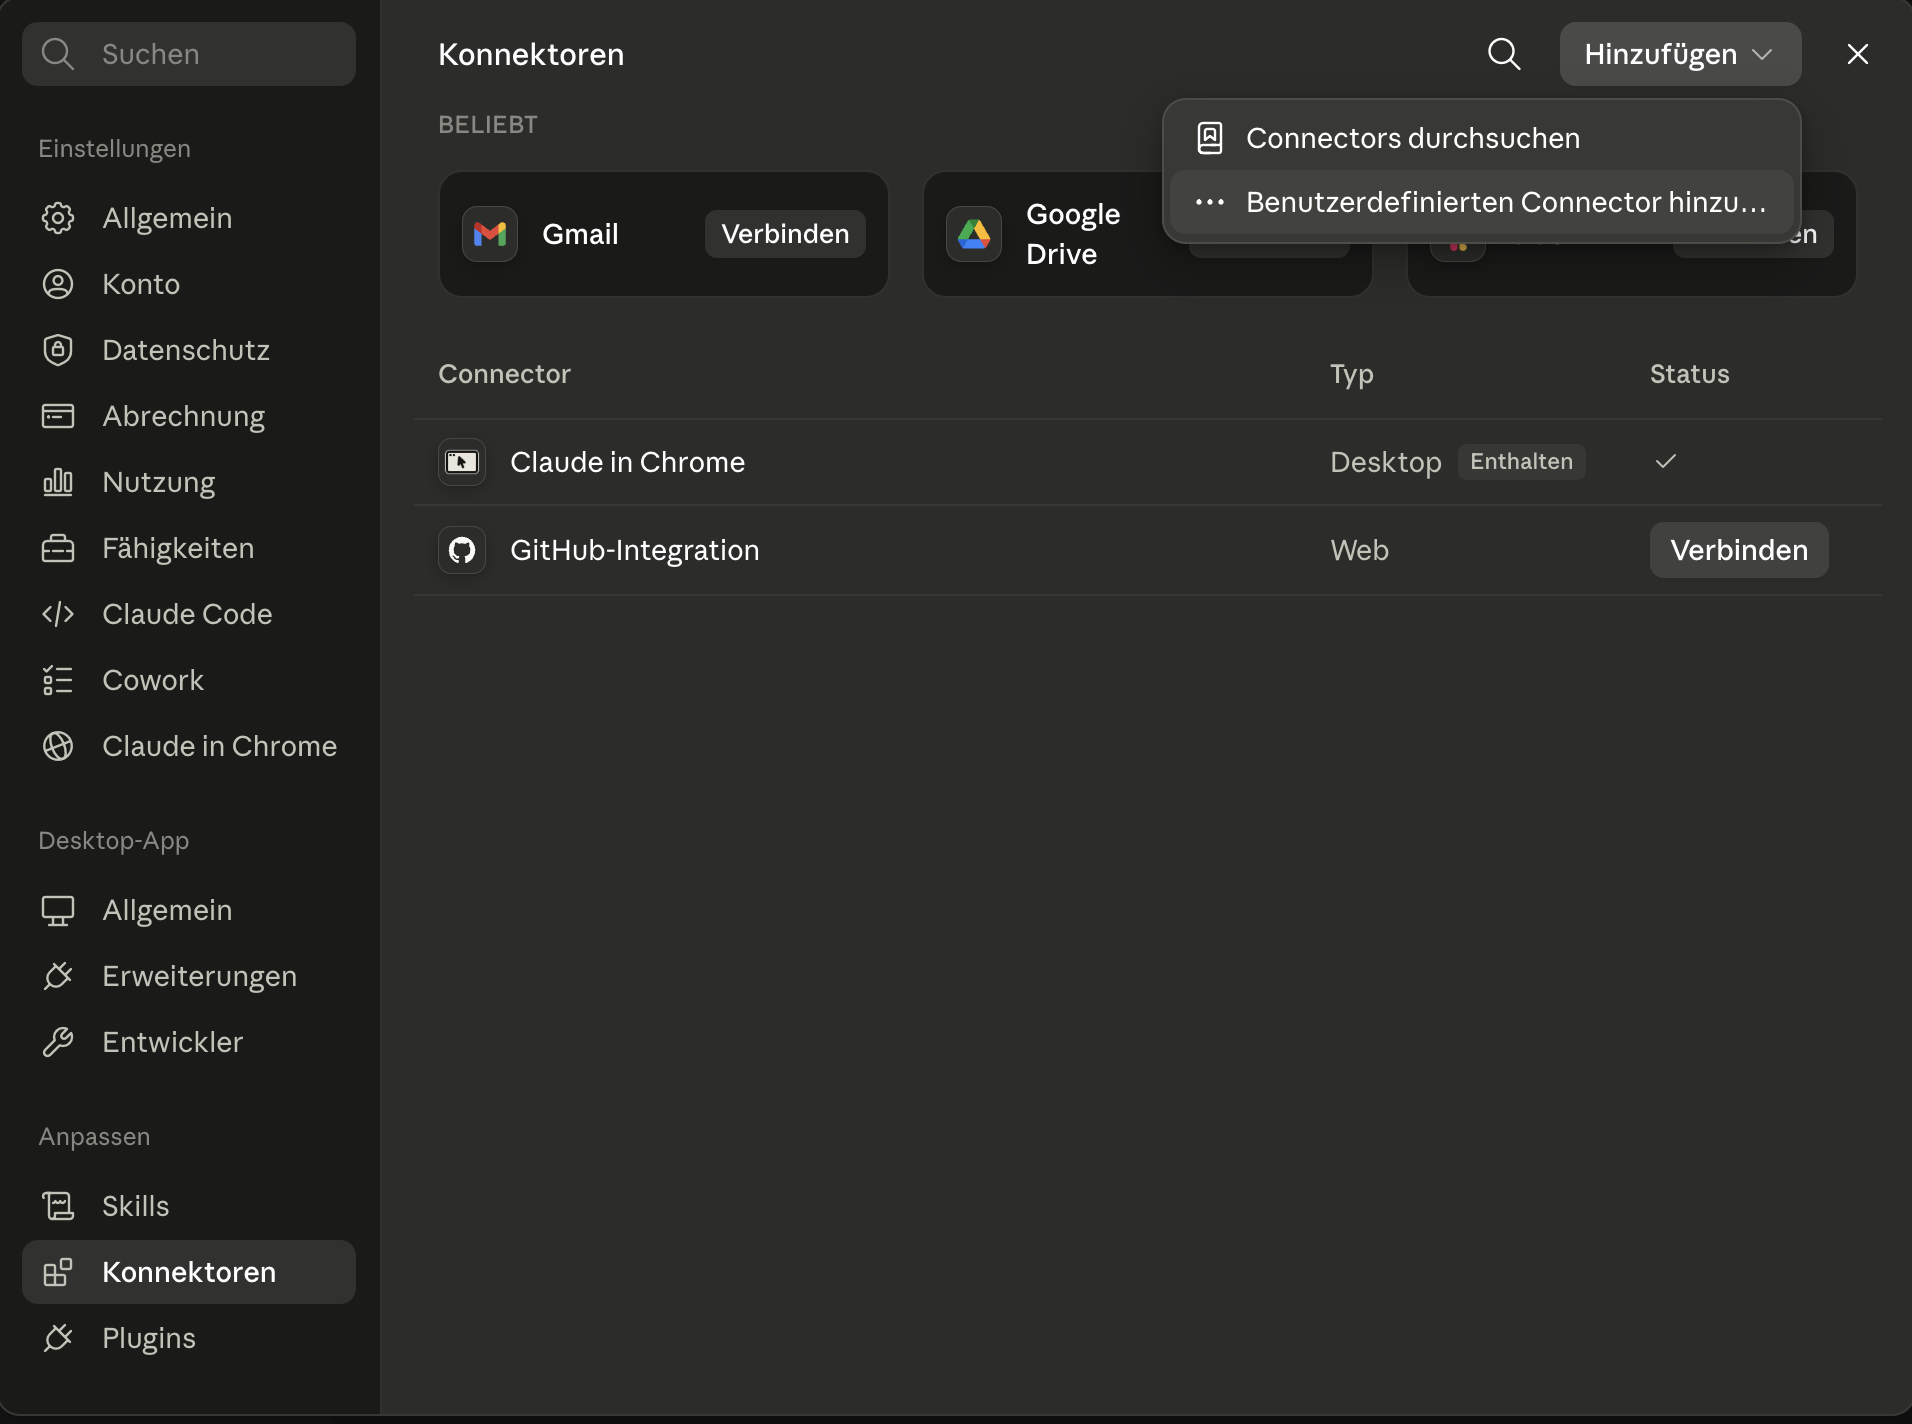Image resolution: width=1912 pixels, height=1424 pixels.
Task: Click the Gmail card title
Action: (x=580, y=234)
